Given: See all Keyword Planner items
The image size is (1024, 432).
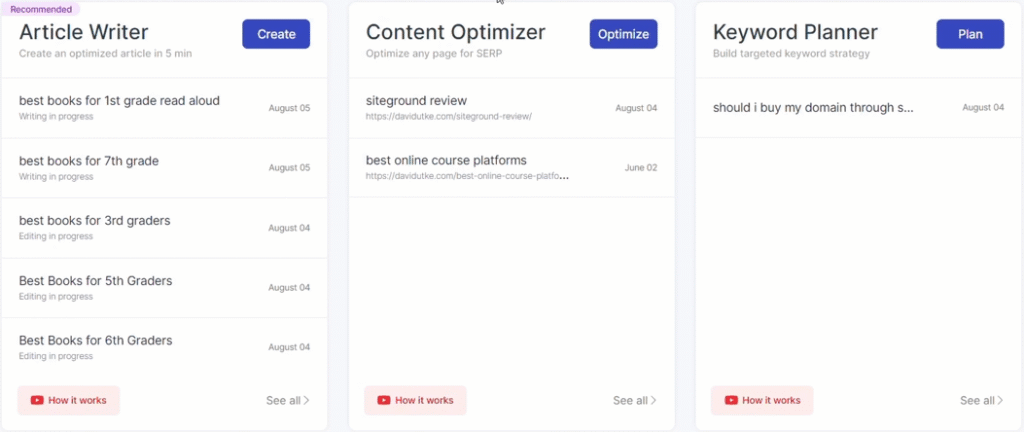Looking at the screenshot, I should coord(982,400).
